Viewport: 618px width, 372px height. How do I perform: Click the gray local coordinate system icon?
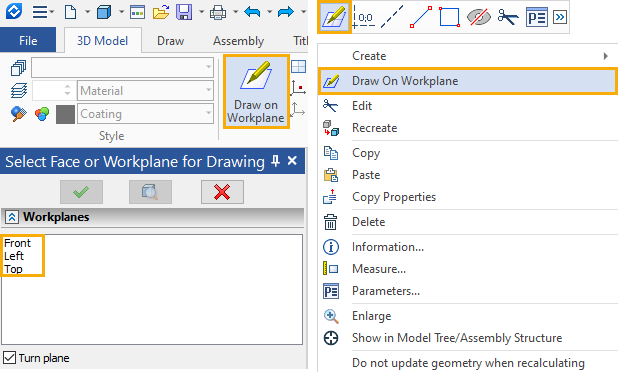pos(298,109)
